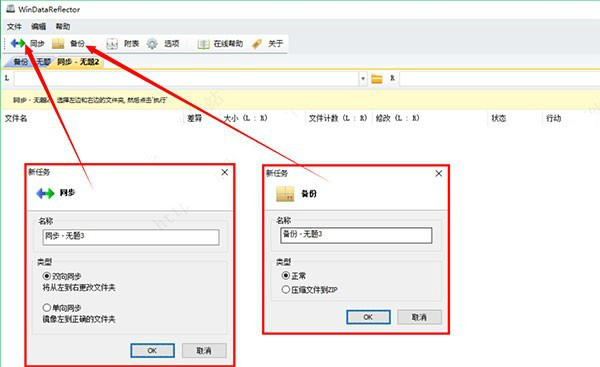Close the 同步 new task dialog
This screenshot has width=600, height=367.
pyautogui.click(x=225, y=173)
